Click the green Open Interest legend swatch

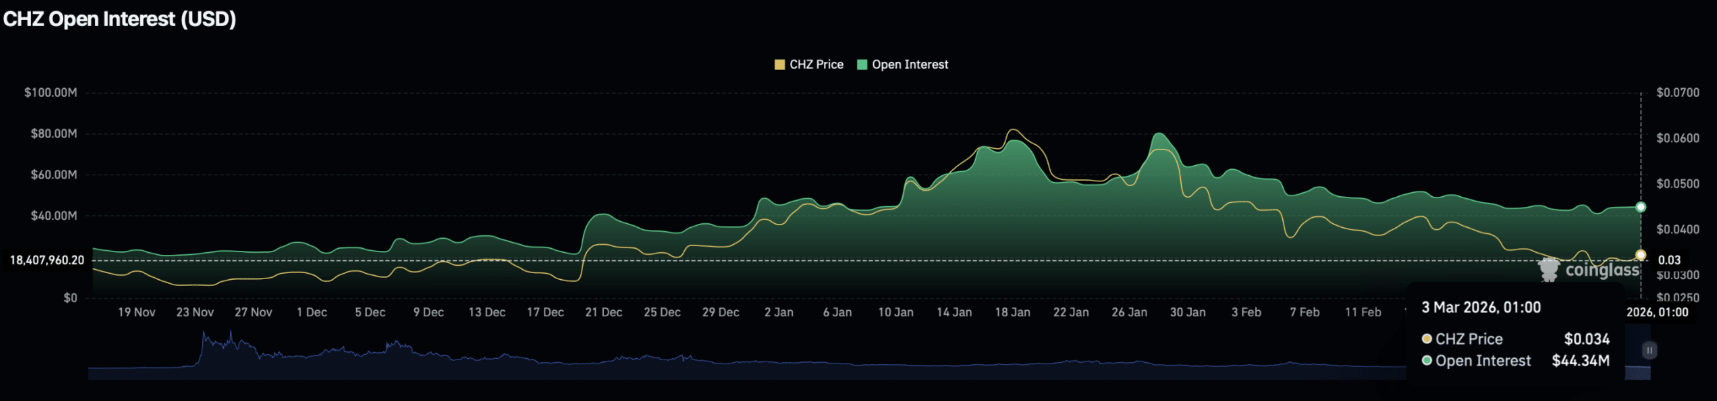862,65
